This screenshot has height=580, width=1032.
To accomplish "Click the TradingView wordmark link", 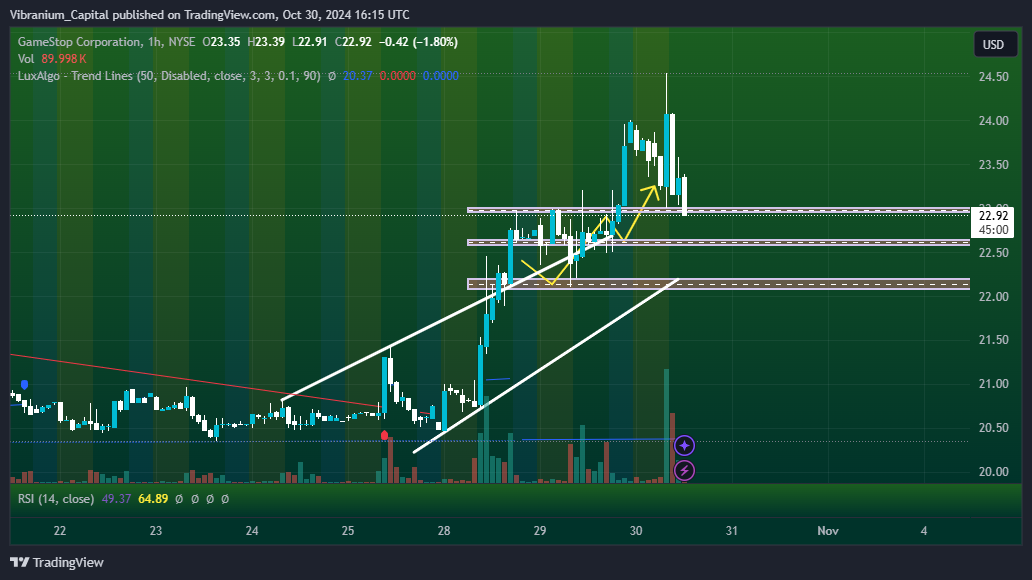I will point(68,562).
